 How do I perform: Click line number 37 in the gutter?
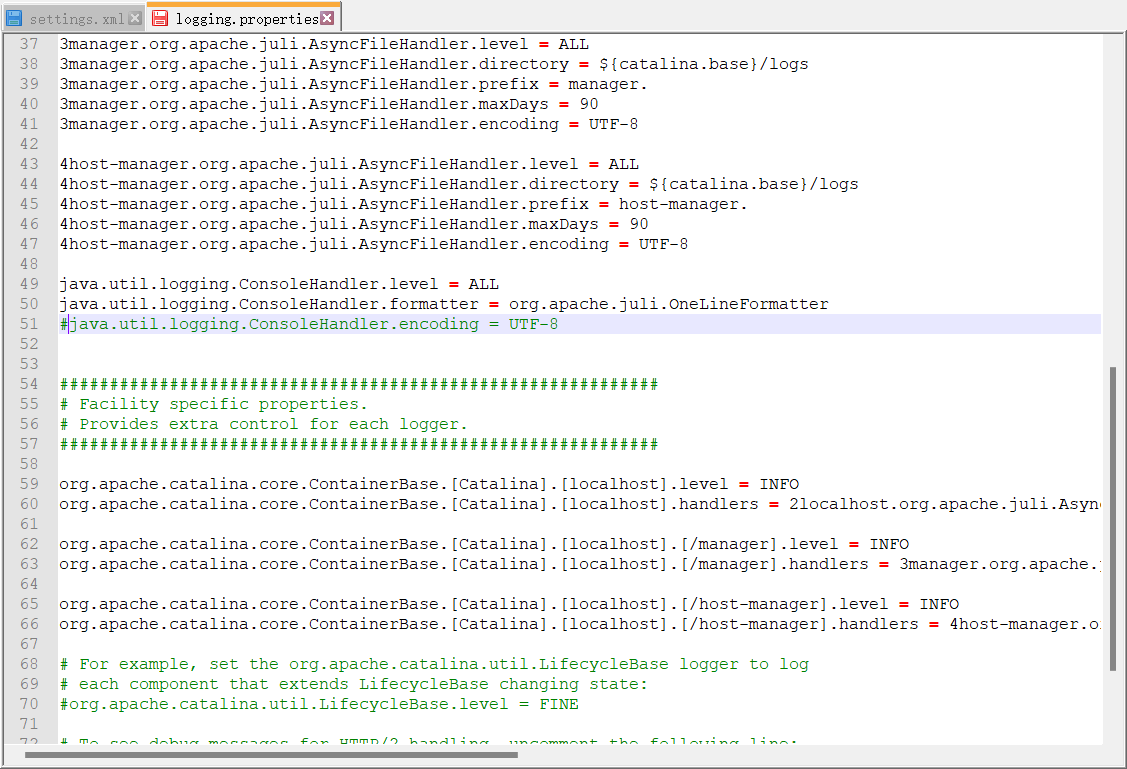pos(29,43)
